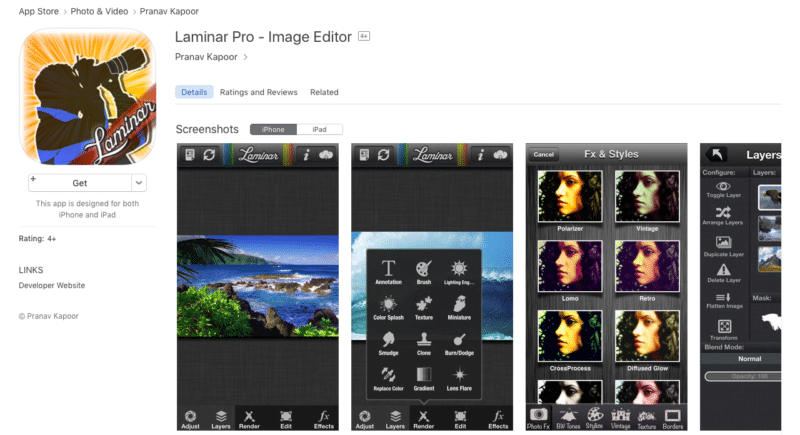This screenshot has width=800, height=435.
Task: Open the Details tab
Action: tap(194, 92)
